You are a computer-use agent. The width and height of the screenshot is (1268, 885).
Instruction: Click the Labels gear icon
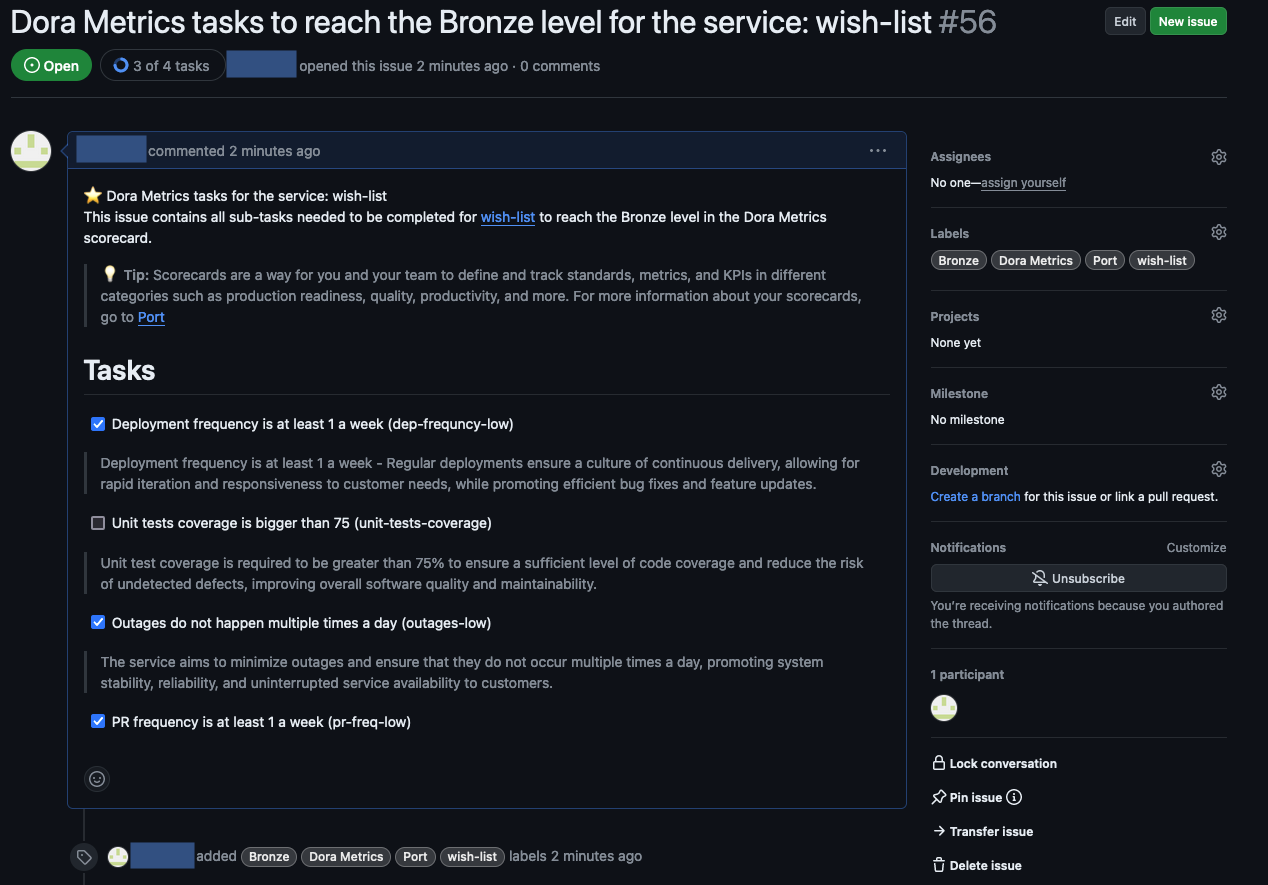pyautogui.click(x=1218, y=232)
